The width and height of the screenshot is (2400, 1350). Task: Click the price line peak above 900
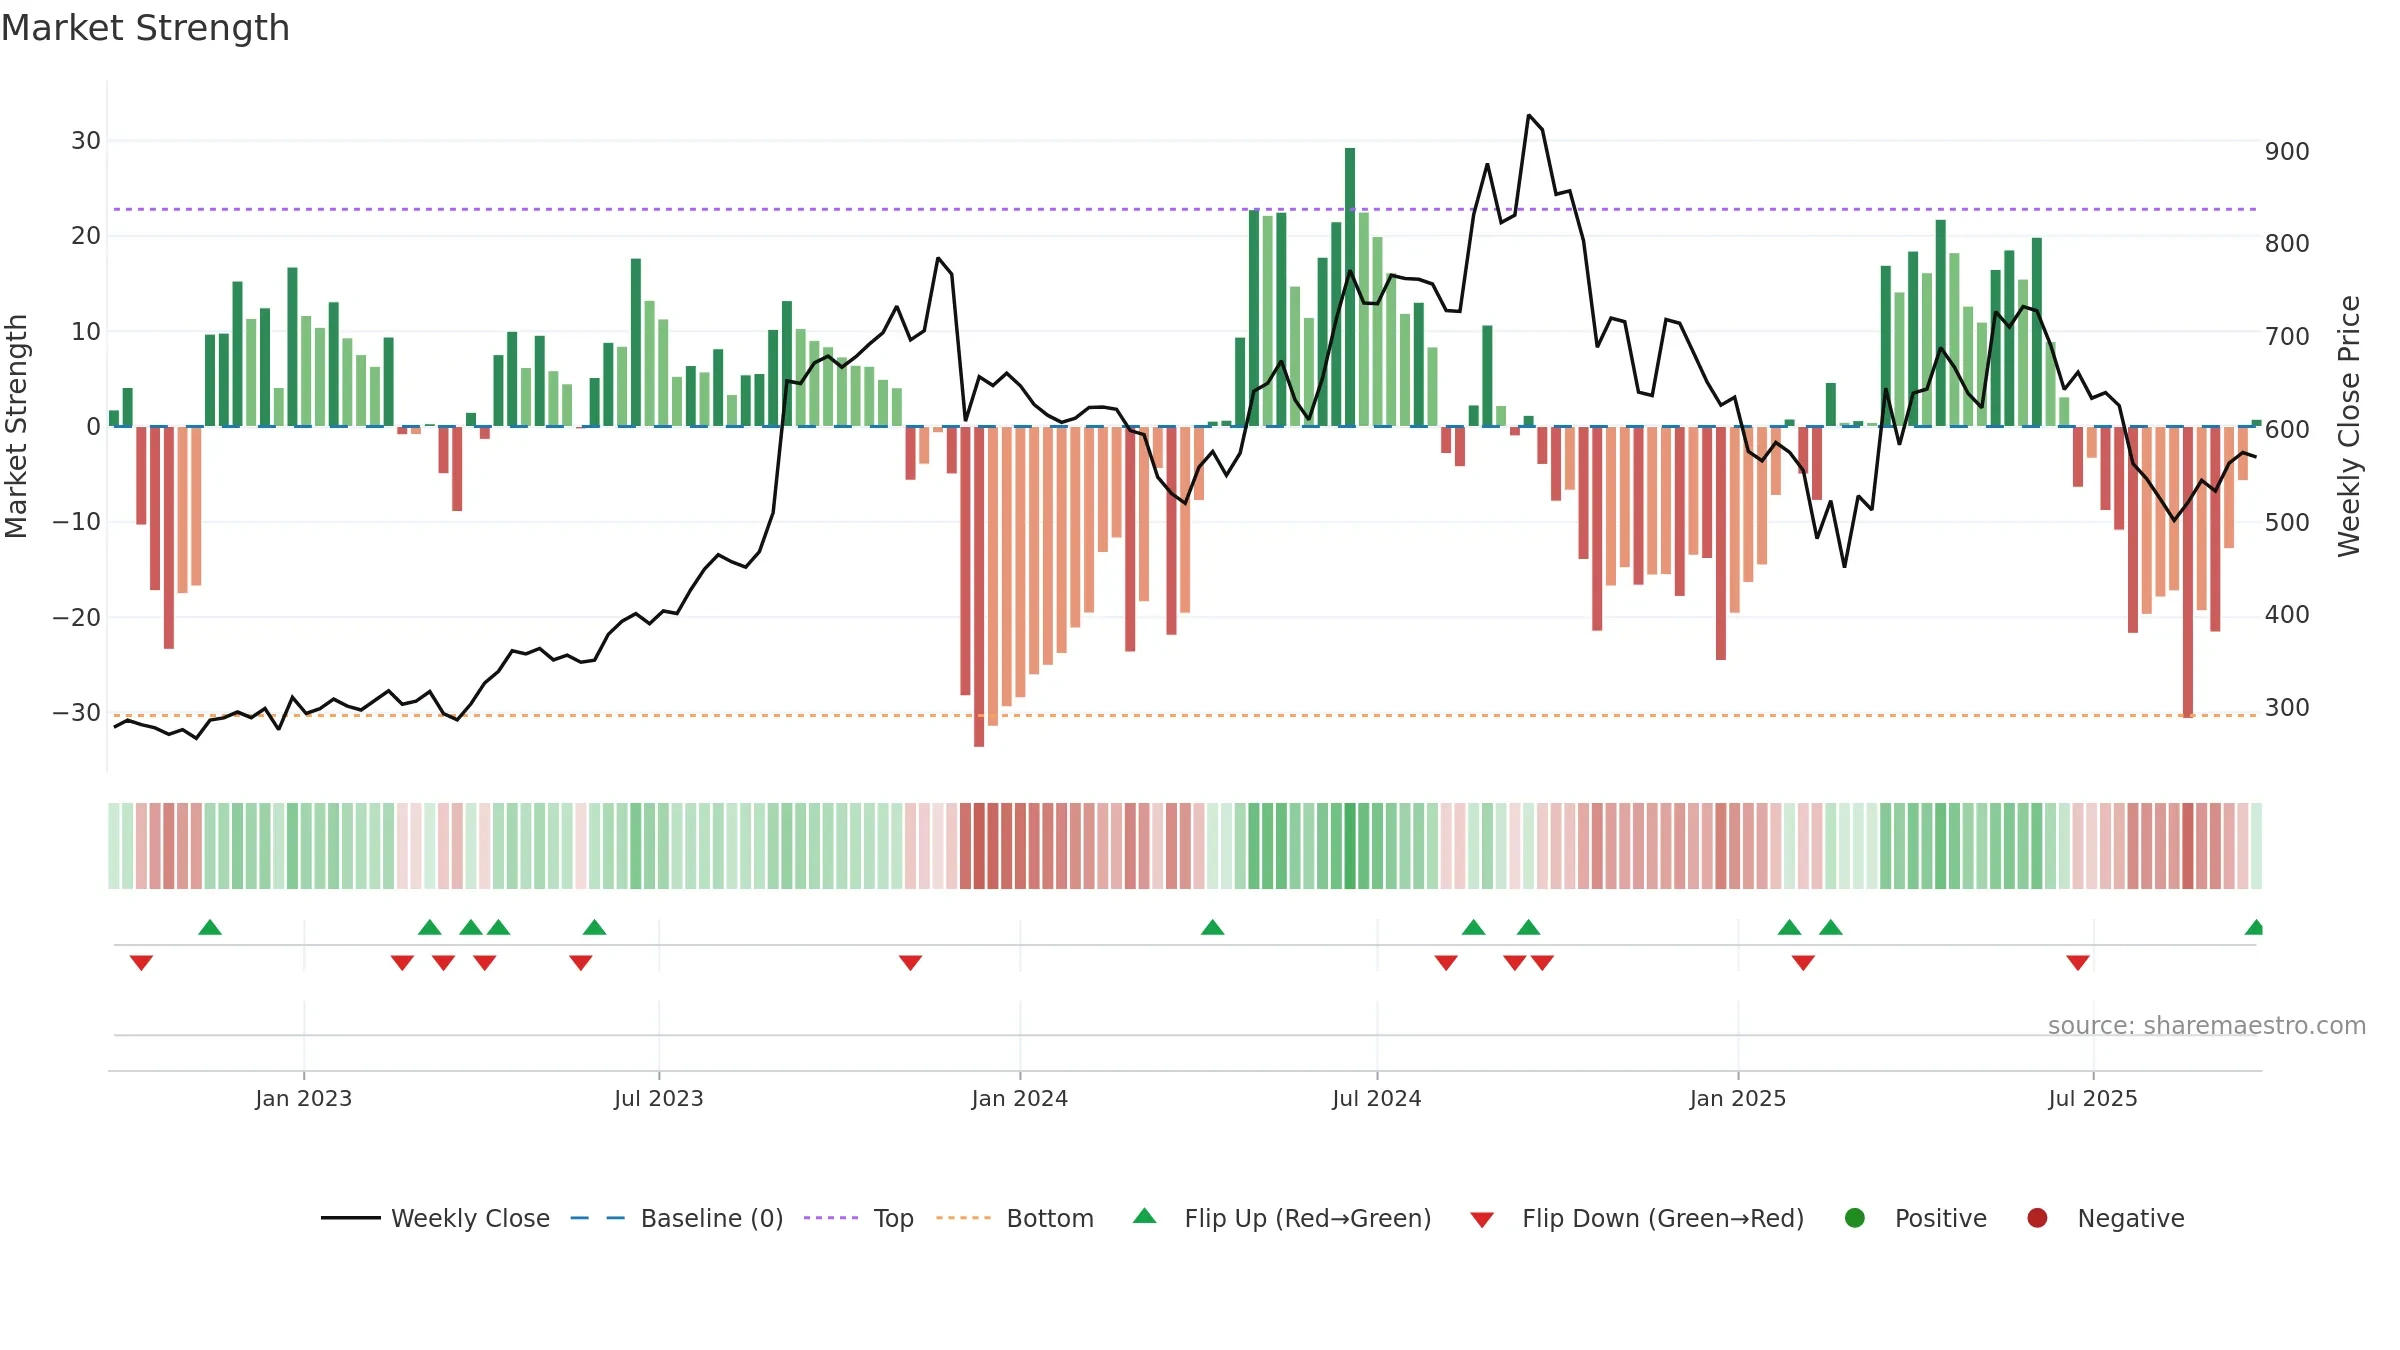coord(1529,116)
